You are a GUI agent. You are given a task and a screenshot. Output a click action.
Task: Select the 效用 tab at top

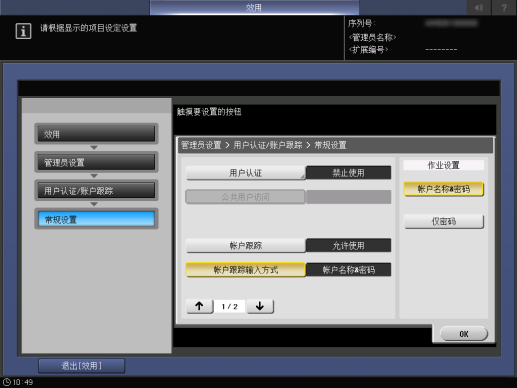[254, 7]
